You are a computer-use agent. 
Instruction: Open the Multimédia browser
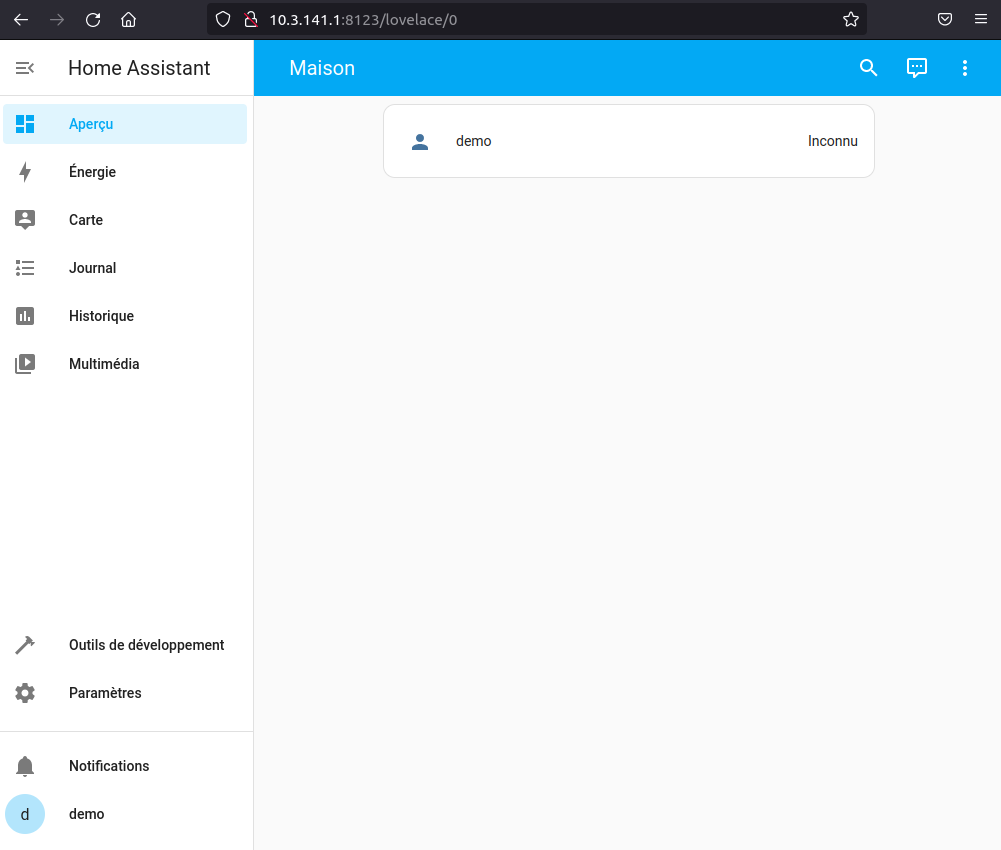tap(103, 363)
